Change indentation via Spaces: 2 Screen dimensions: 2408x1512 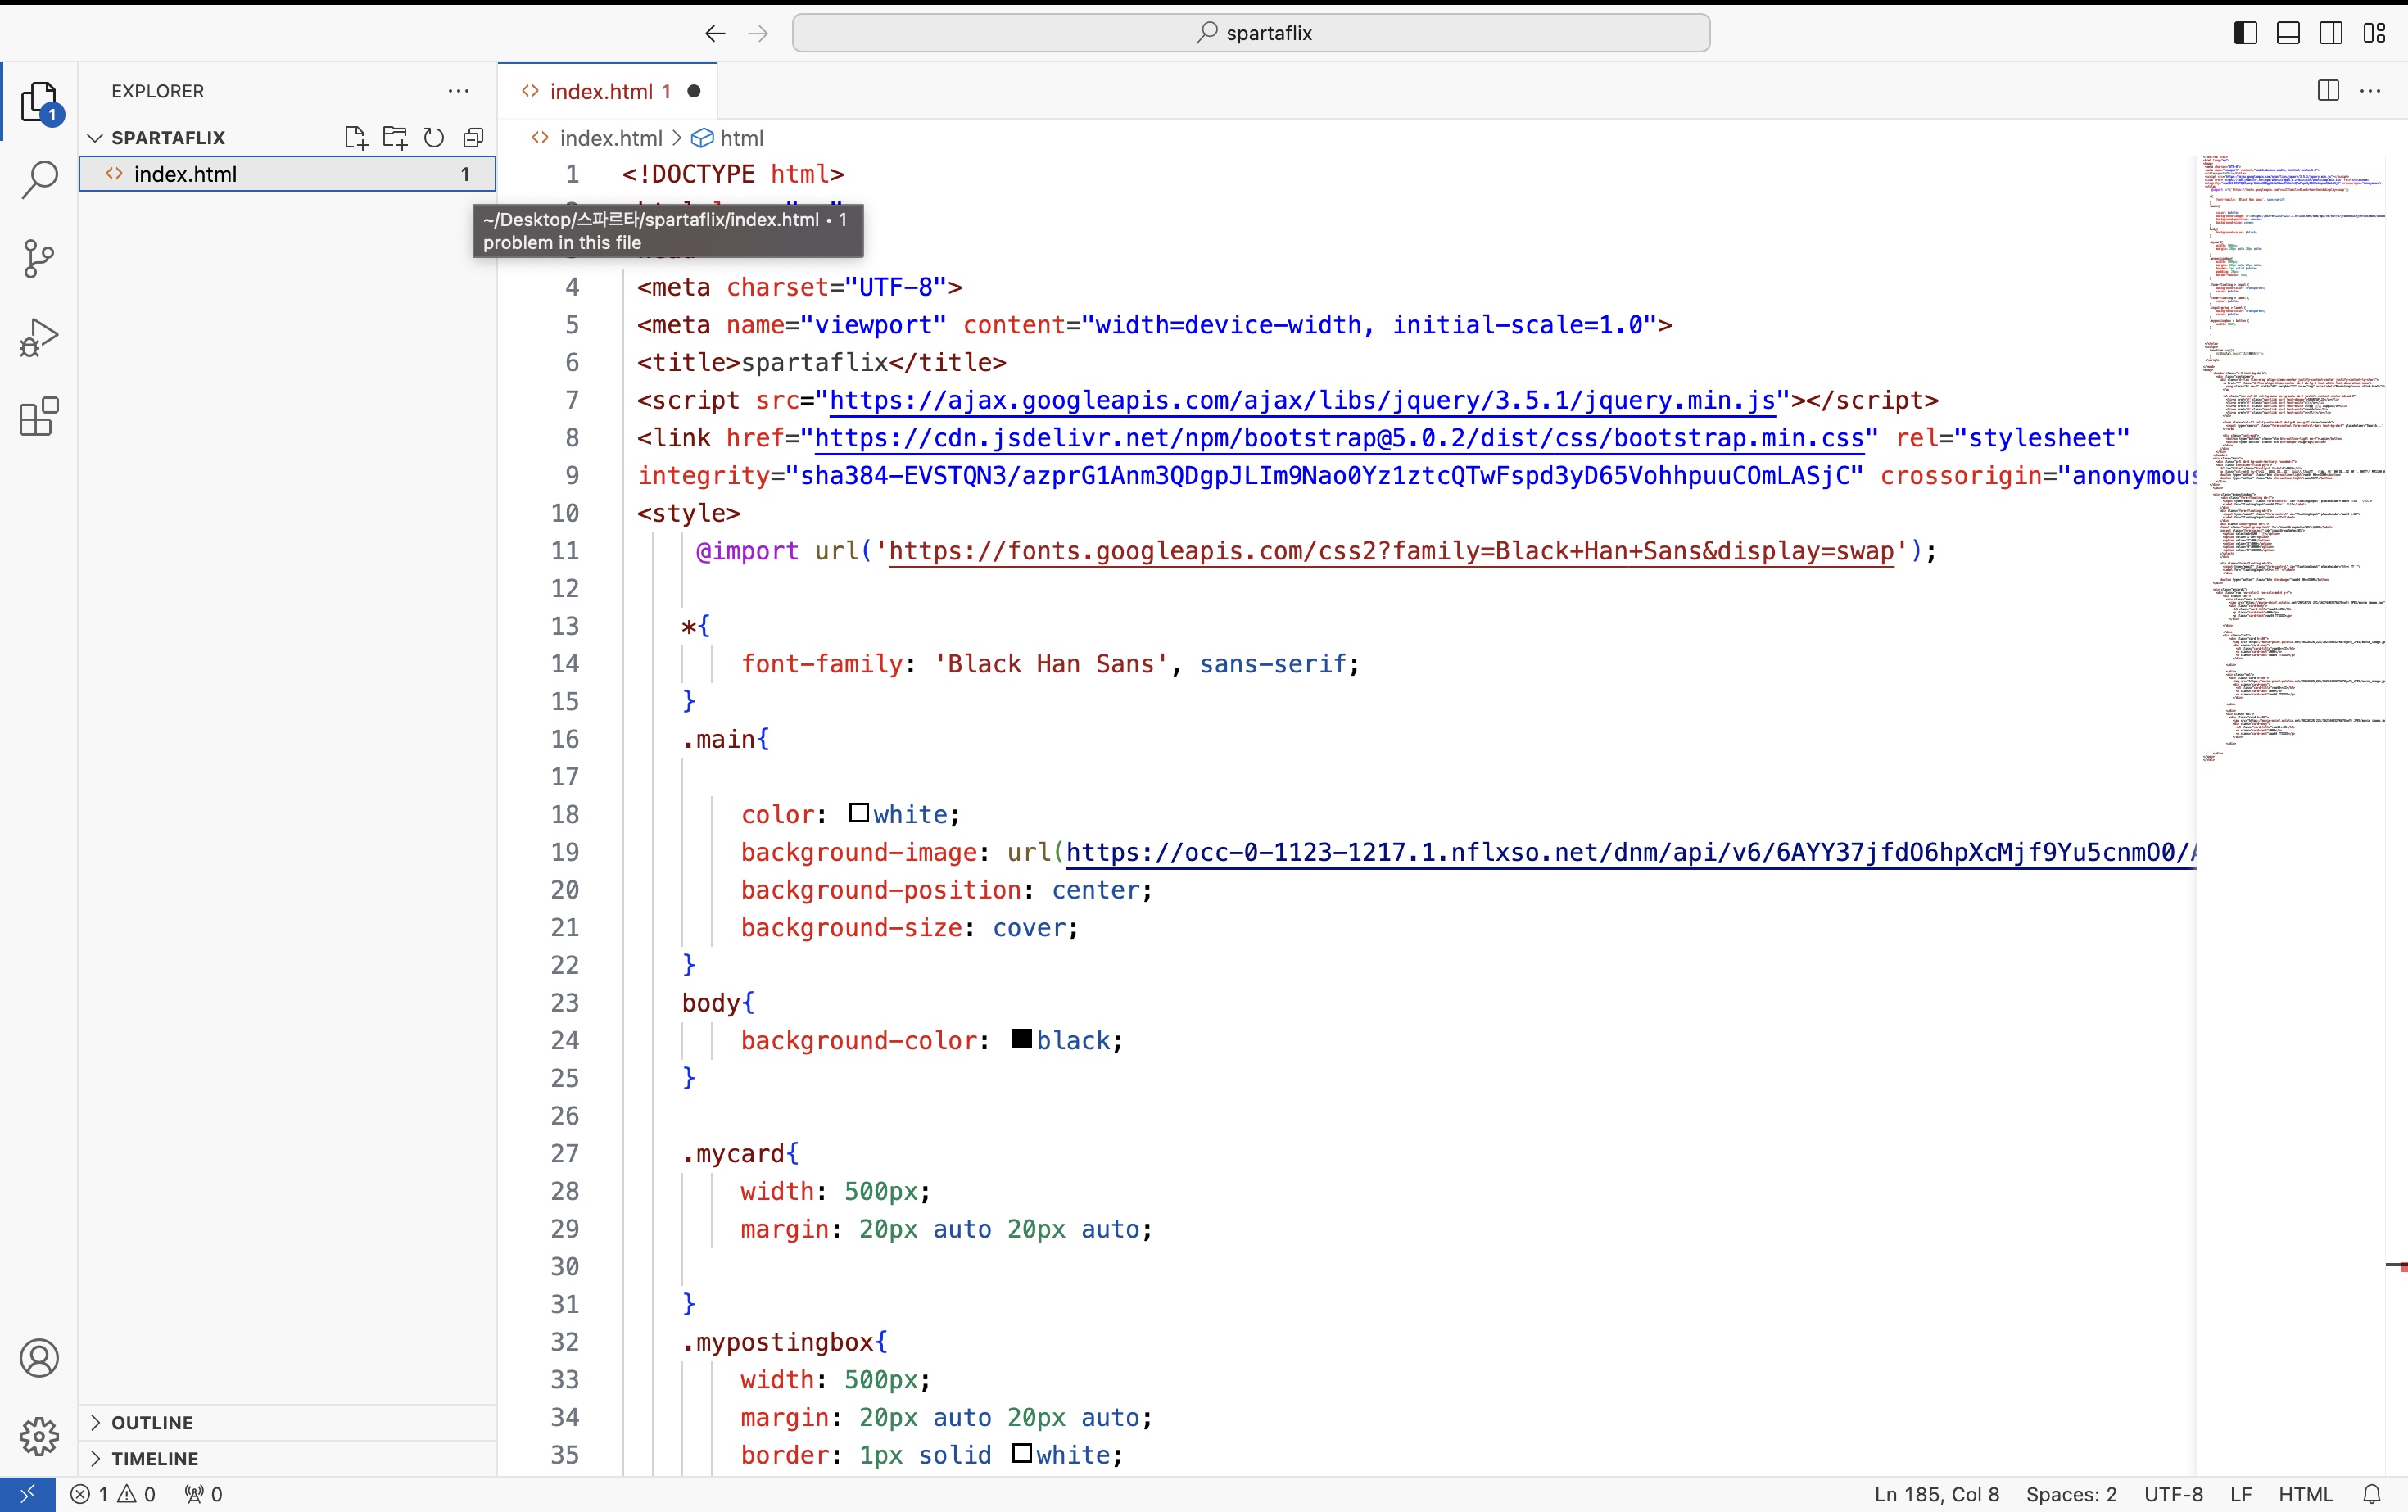[2071, 1494]
